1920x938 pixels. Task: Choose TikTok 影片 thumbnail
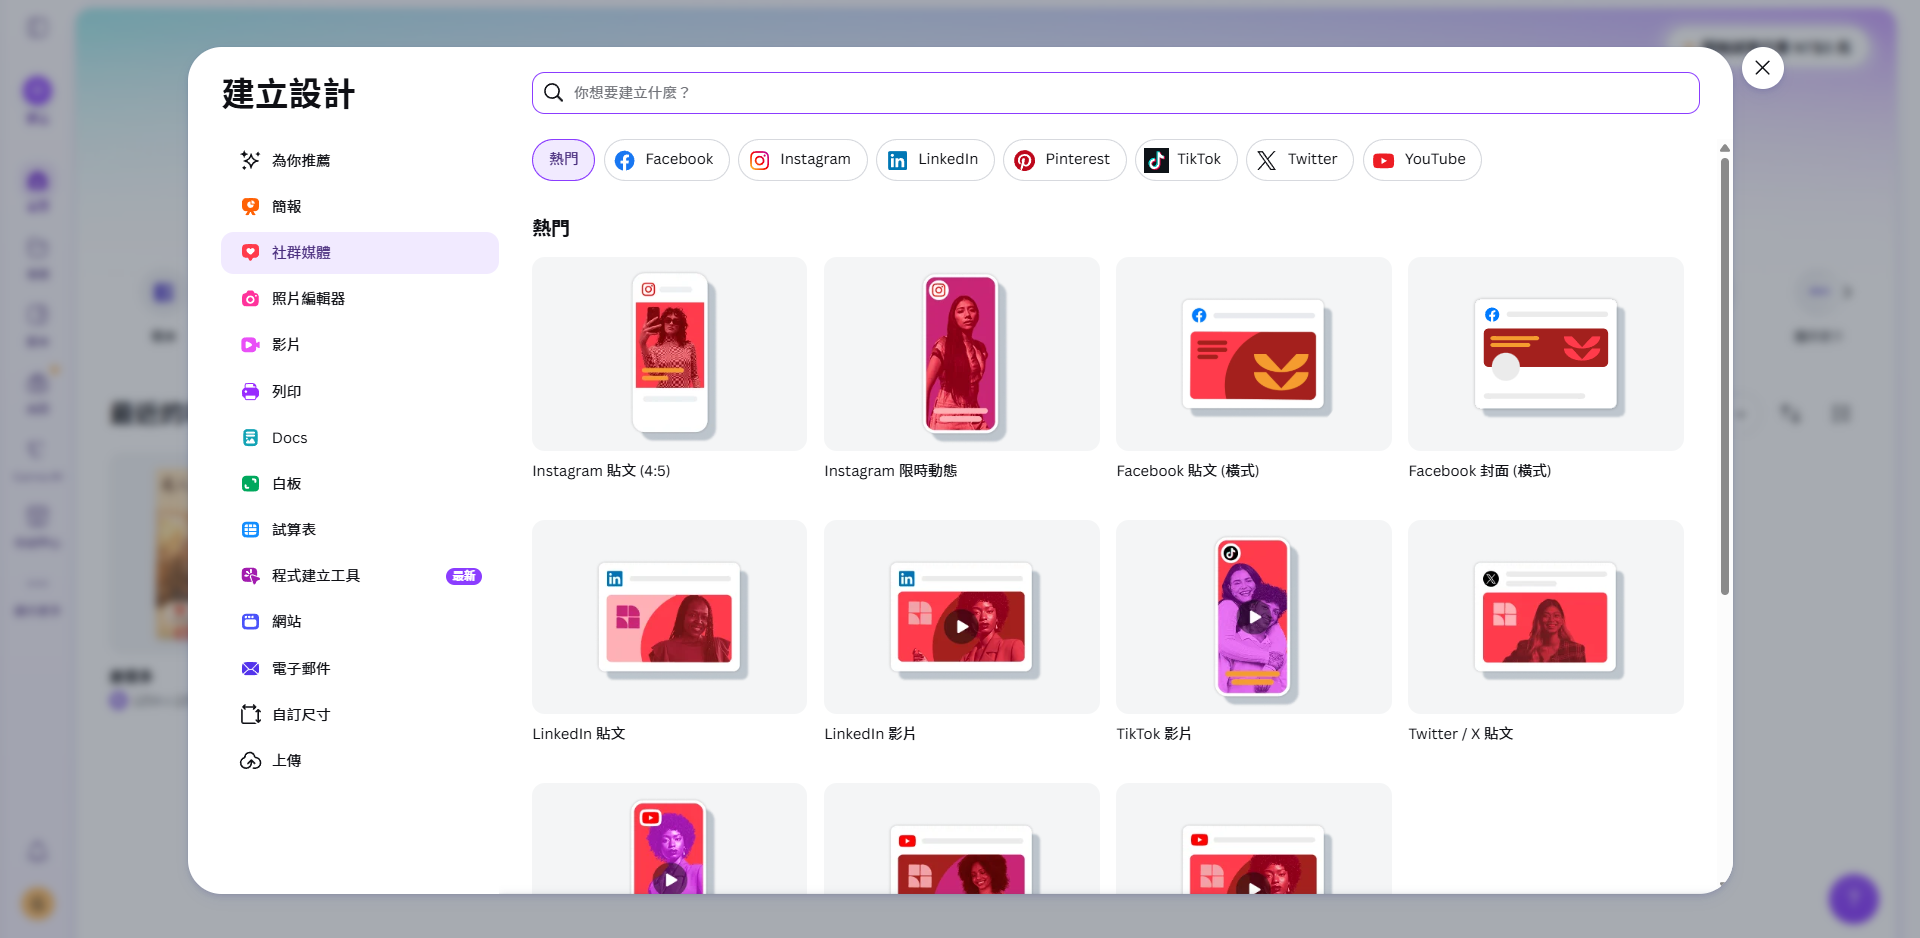pos(1253,617)
